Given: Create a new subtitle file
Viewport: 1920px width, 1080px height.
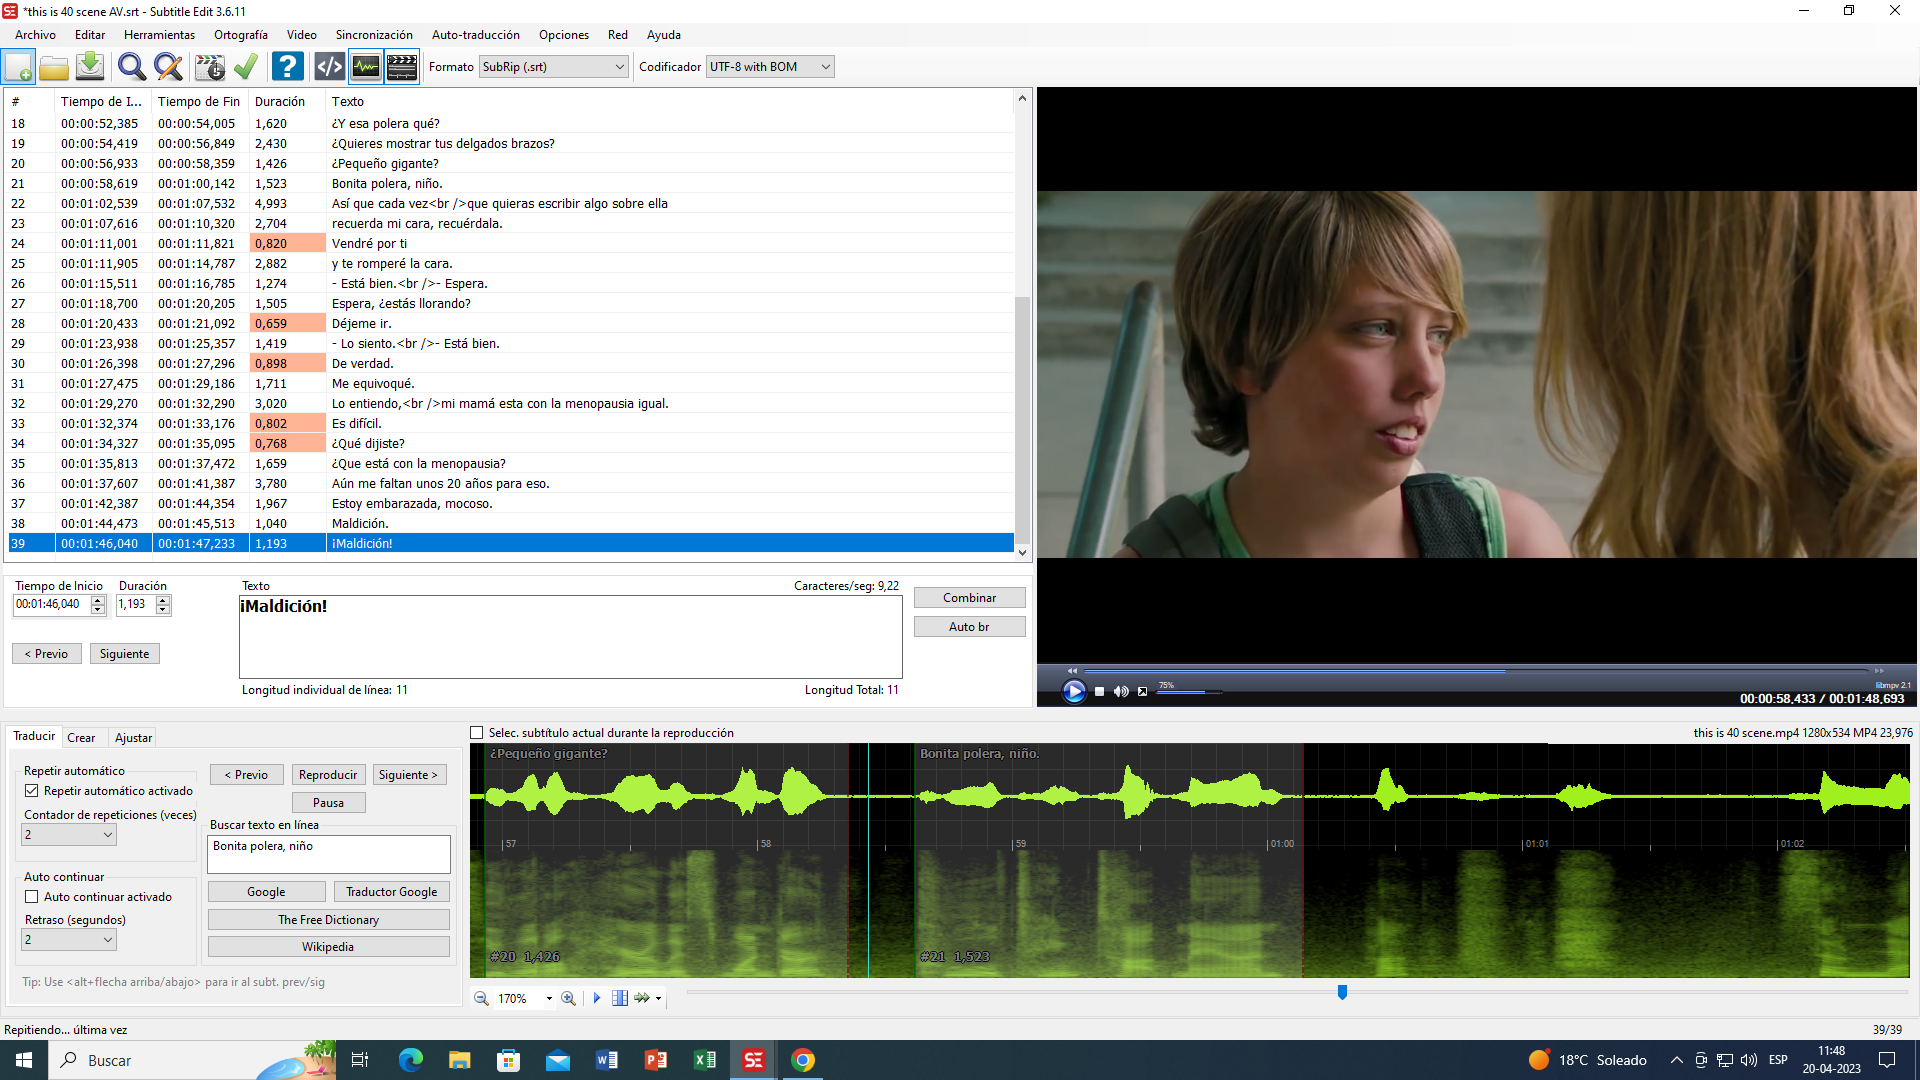Looking at the screenshot, I should tap(18, 66).
